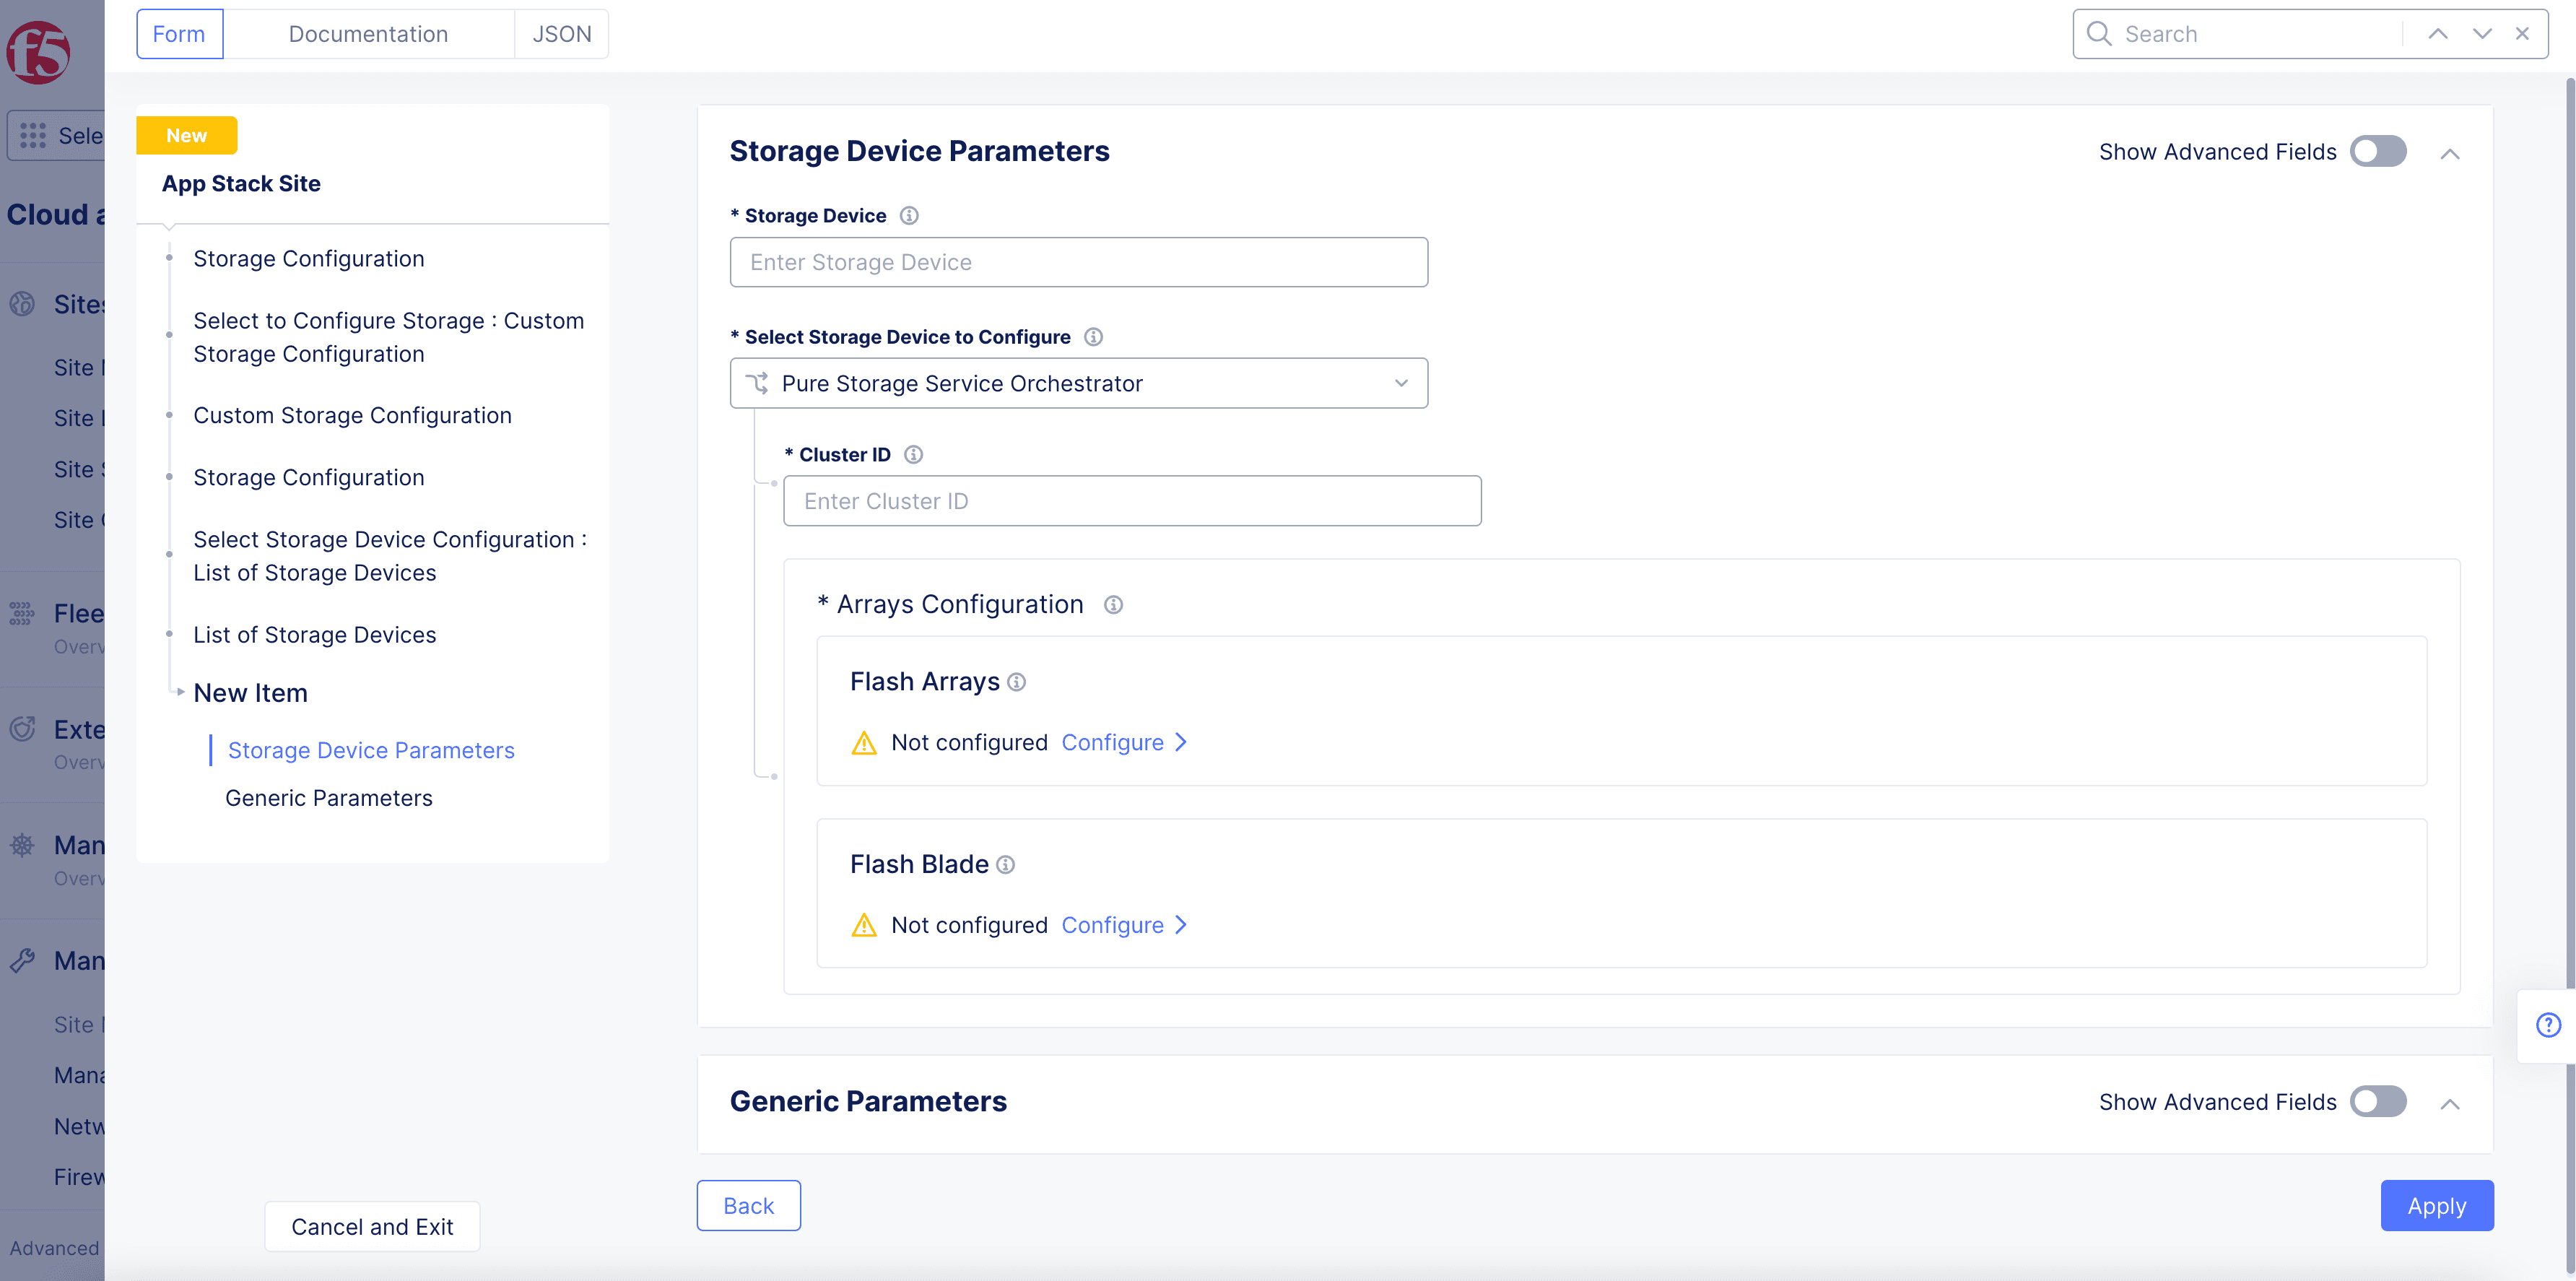The image size is (2576, 1281).
Task: Click info icon next to Arrays Configuration
Action: (x=1113, y=605)
